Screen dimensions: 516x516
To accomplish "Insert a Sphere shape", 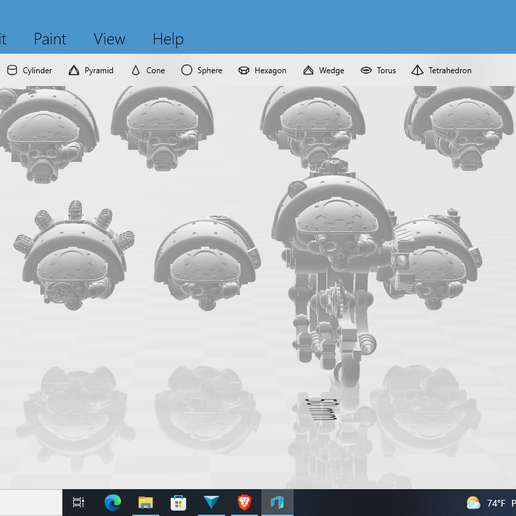I will (x=202, y=70).
